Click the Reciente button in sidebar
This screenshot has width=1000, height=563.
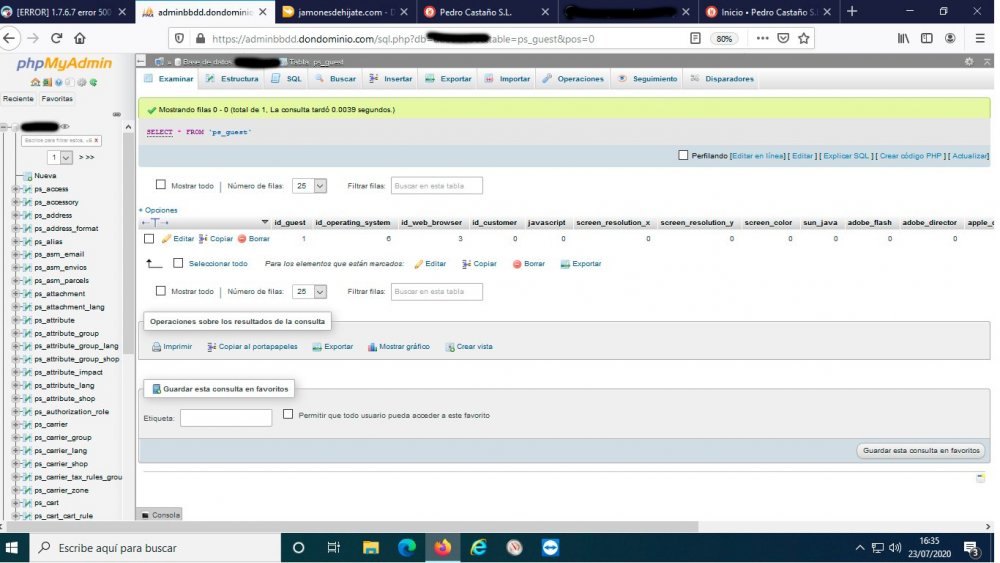18,99
